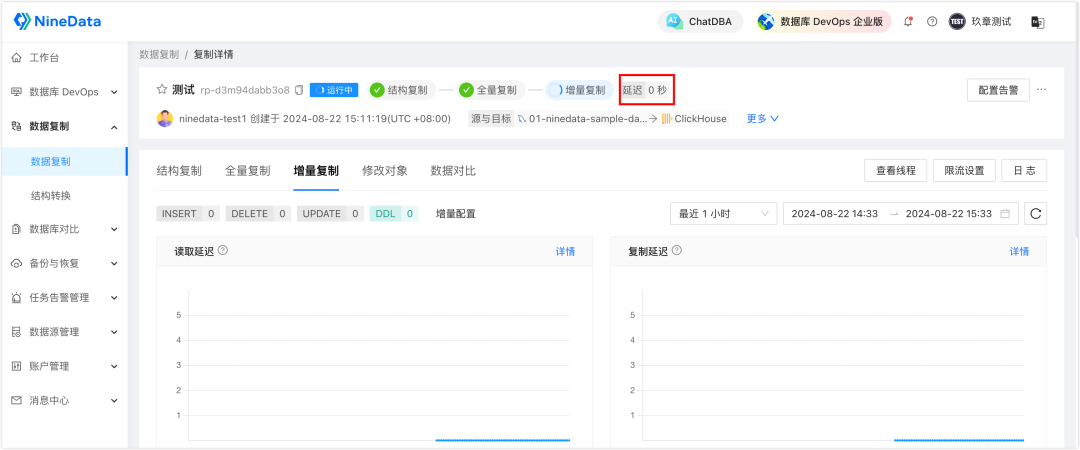Viewport: 1080px width, 450px height.
Task: Collapse 数据复制 sidebar group
Action: [64, 126]
